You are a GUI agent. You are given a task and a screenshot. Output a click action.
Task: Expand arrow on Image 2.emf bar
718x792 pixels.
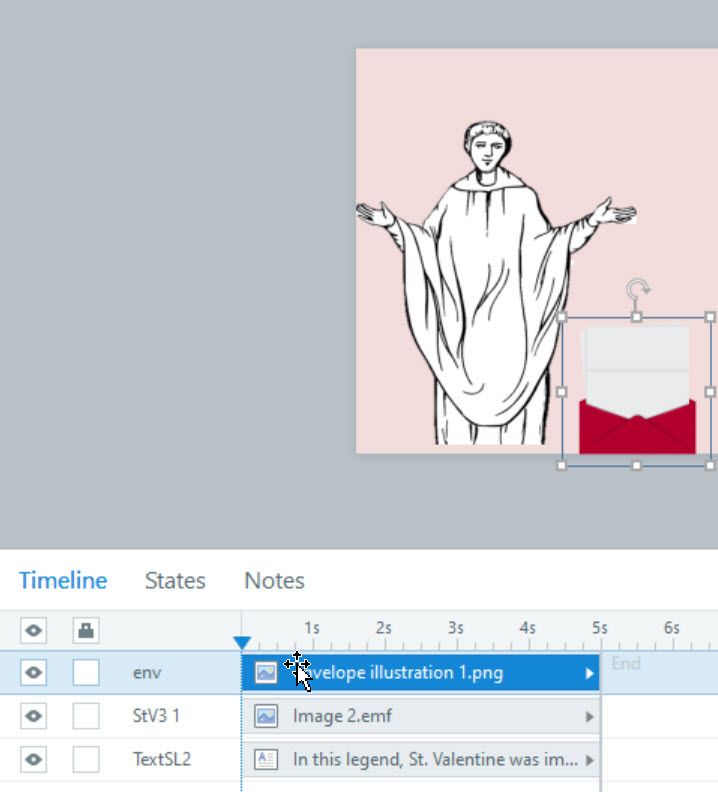click(589, 717)
